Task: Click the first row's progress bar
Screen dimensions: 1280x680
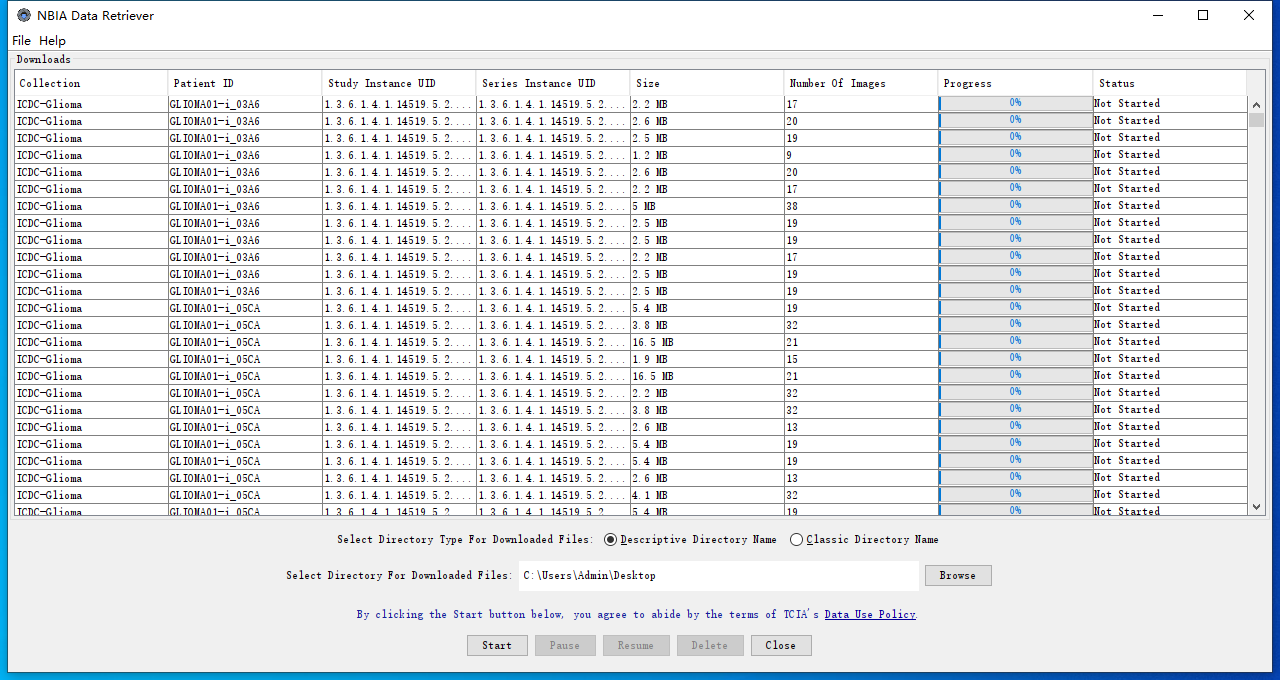Action: (1015, 104)
